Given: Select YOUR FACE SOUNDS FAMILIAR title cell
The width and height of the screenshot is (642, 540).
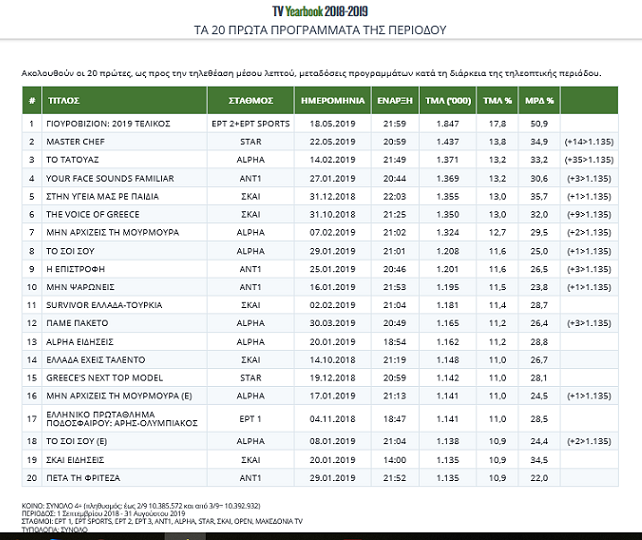Looking at the screenshot, I should [124, 178].
